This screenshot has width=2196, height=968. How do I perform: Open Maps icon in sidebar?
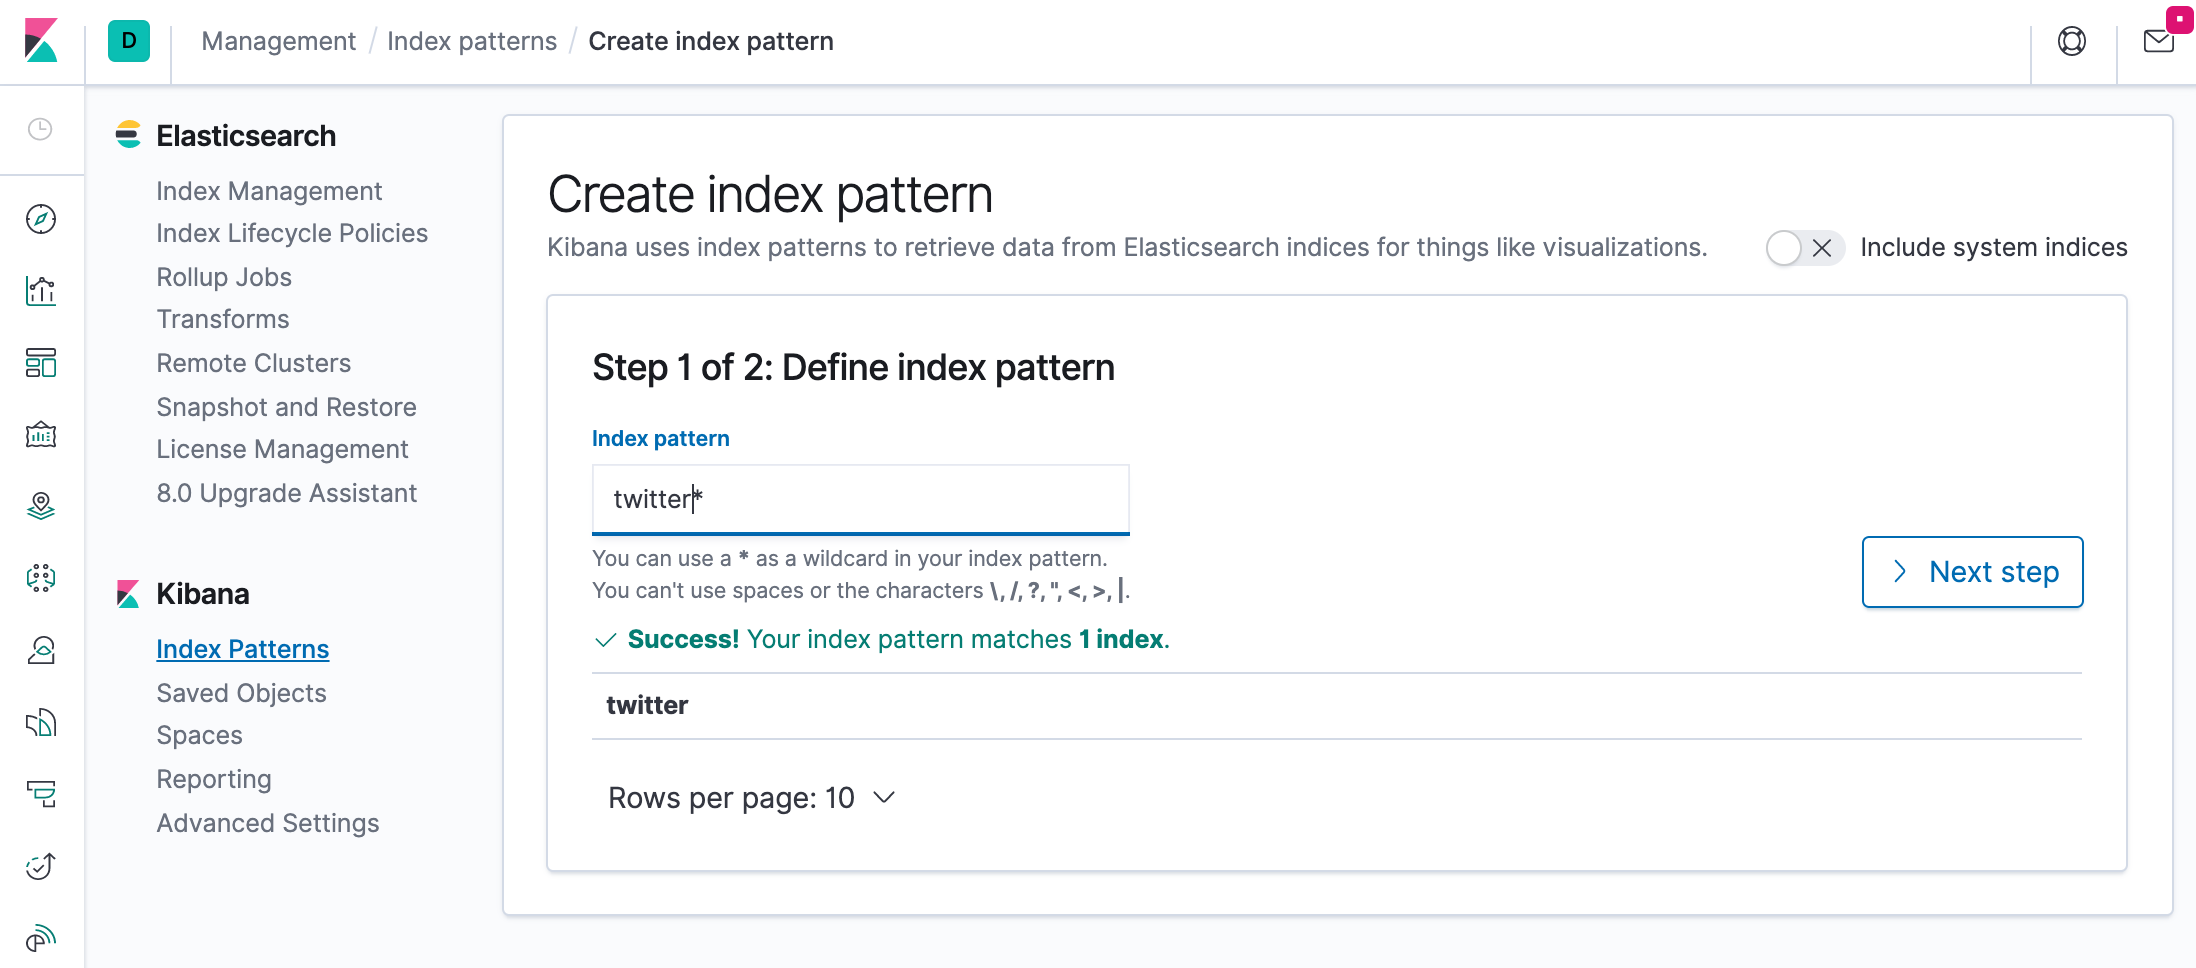point(41,507)
